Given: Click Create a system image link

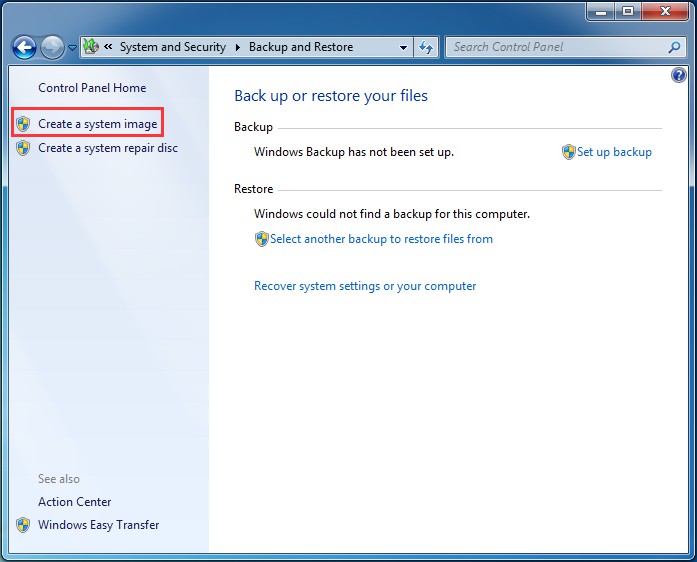Looking at the screenshot, I should 98,124.
